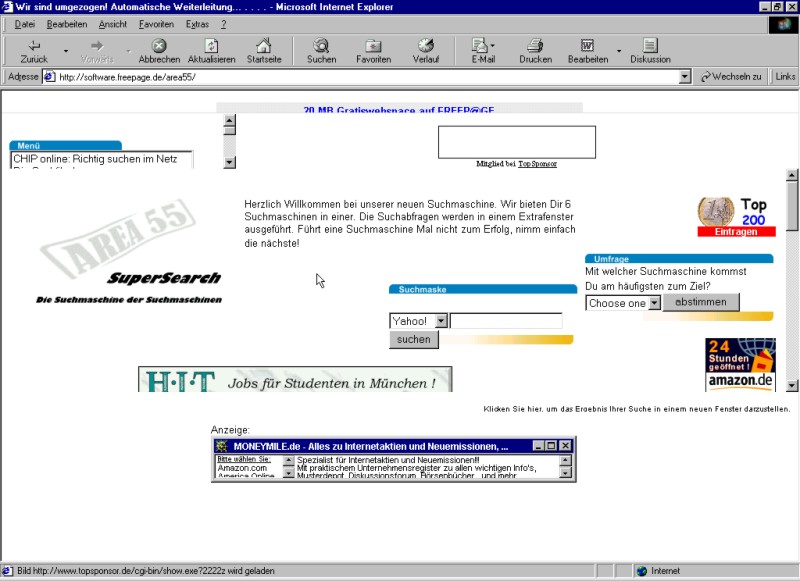Open the Extras menu
The height and width of the screenshot is (581, 800).
coord(197,24)
